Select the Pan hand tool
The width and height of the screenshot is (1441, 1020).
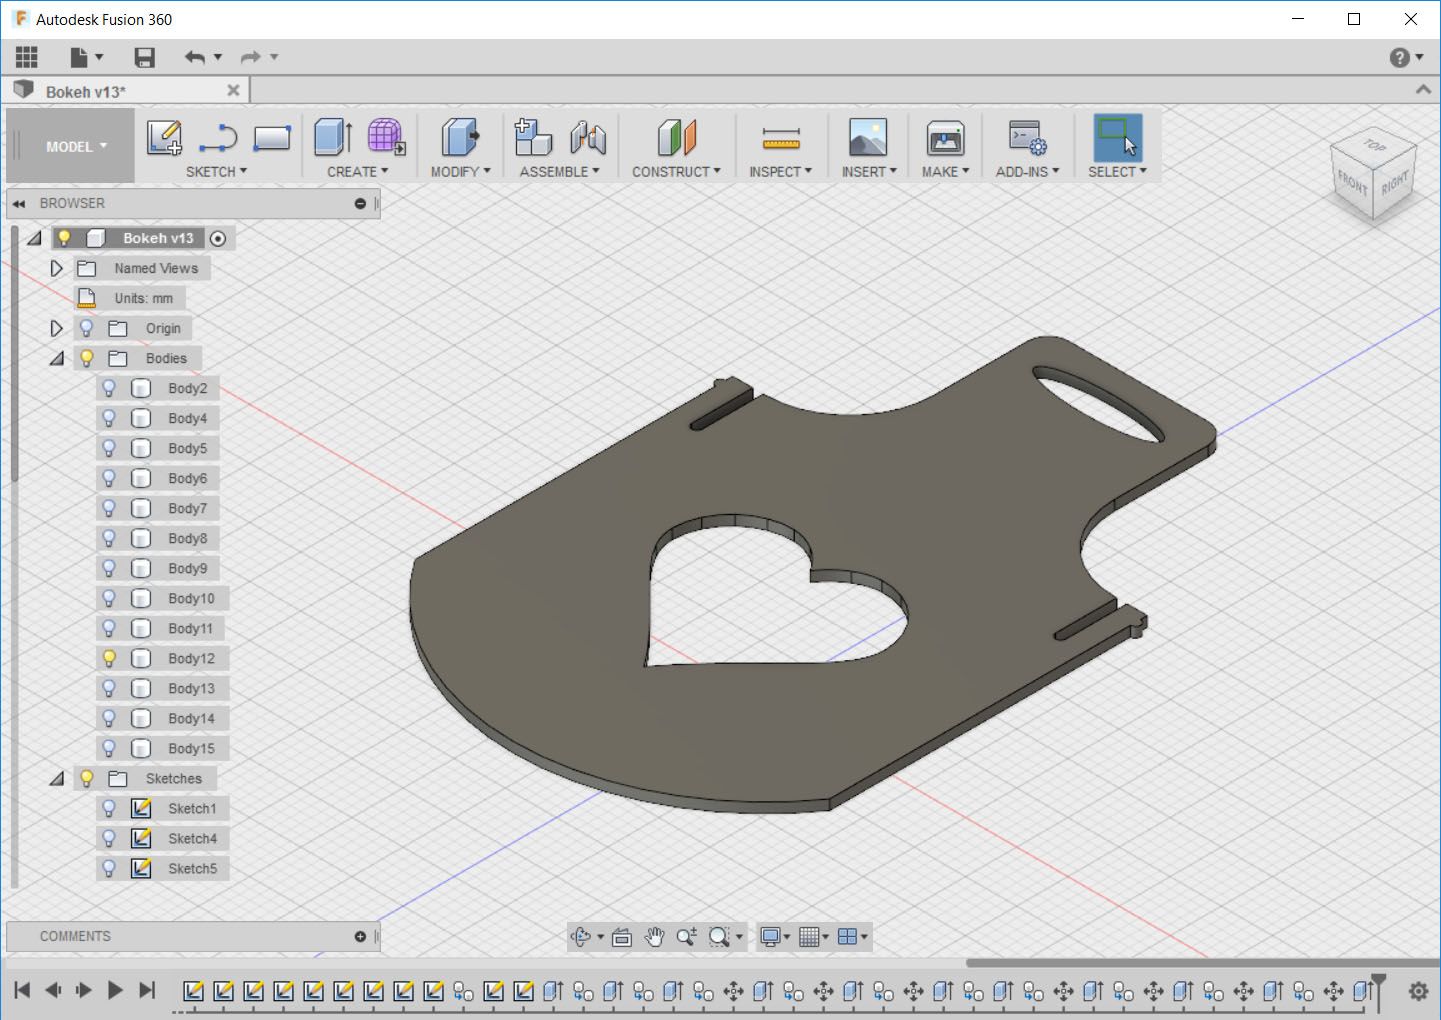tap(654, 937)
